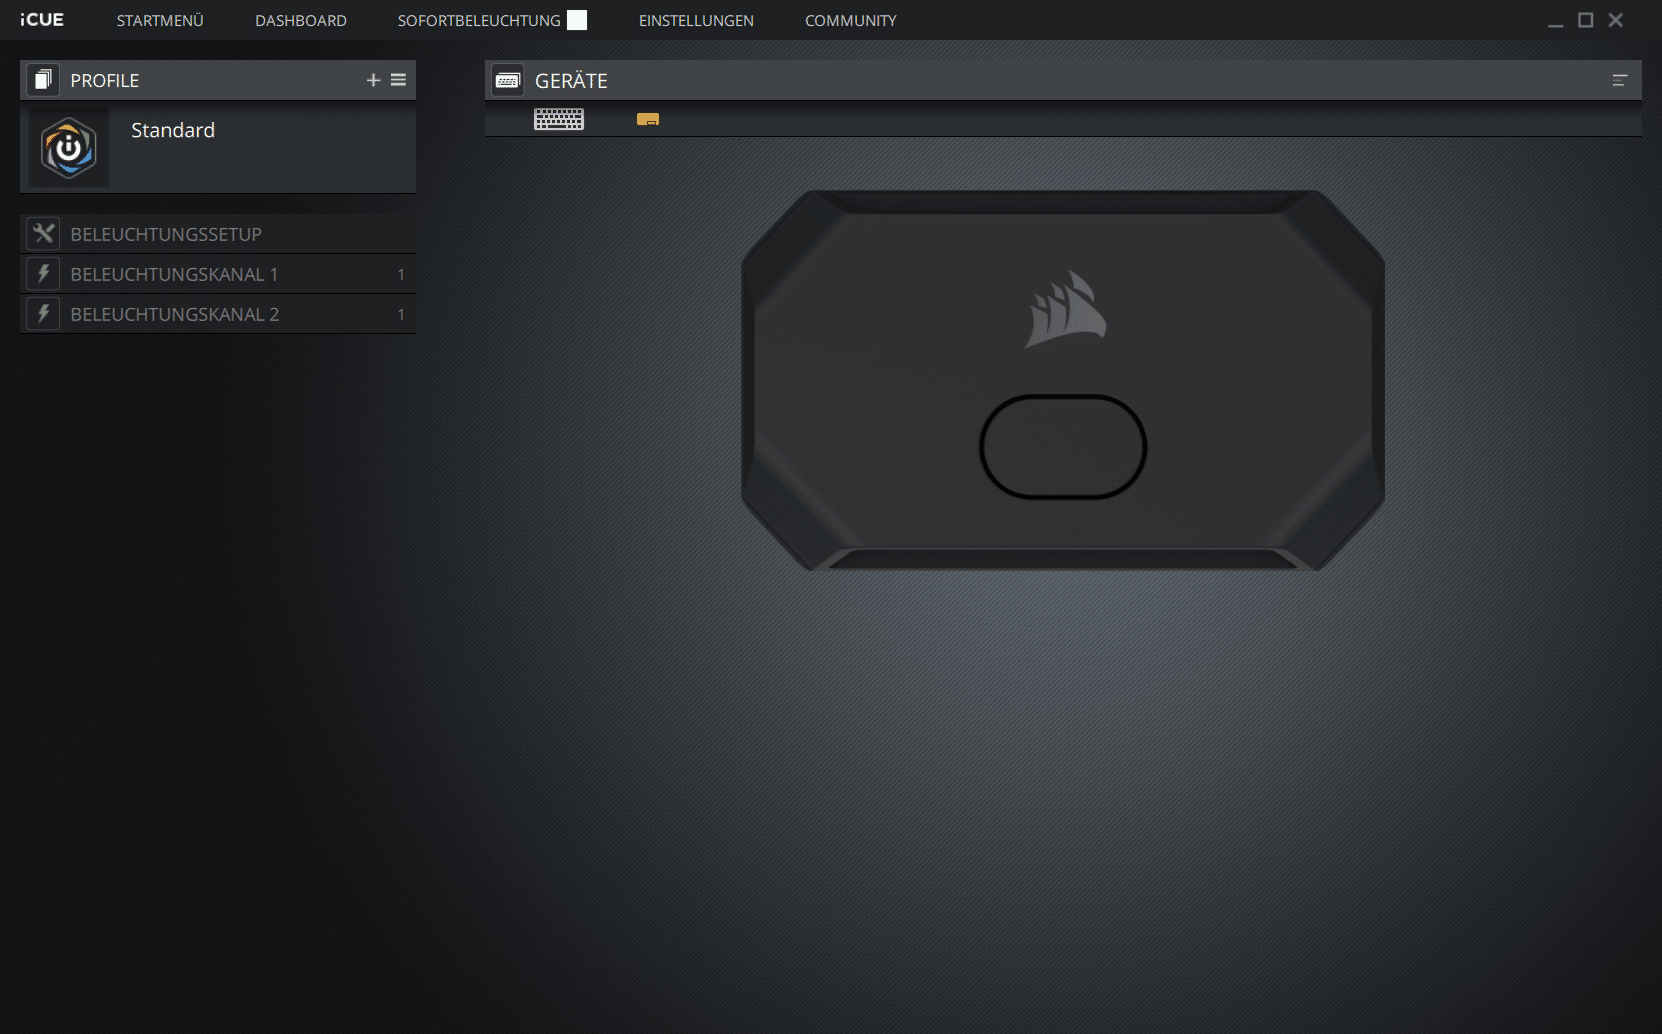Open Einstellungen from the top menu
Image resolution: width=1662 pixels, height=1034 pixels.
click(x=696, y=20)
